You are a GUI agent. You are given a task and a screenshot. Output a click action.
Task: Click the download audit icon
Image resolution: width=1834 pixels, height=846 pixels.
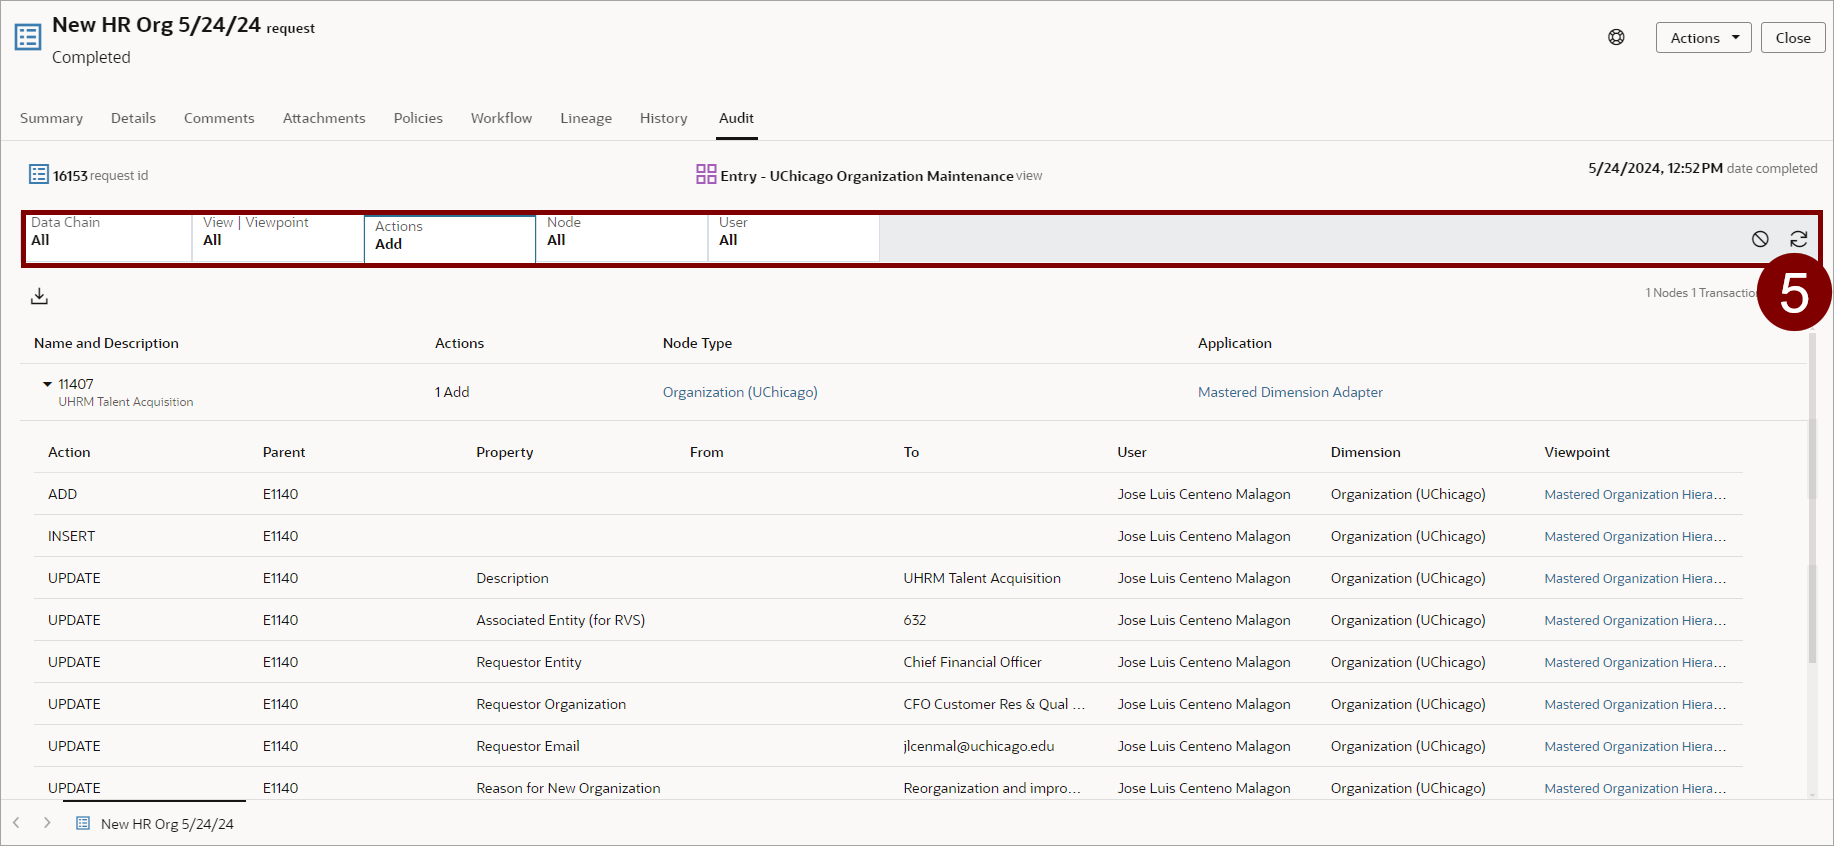click(39, 296)
